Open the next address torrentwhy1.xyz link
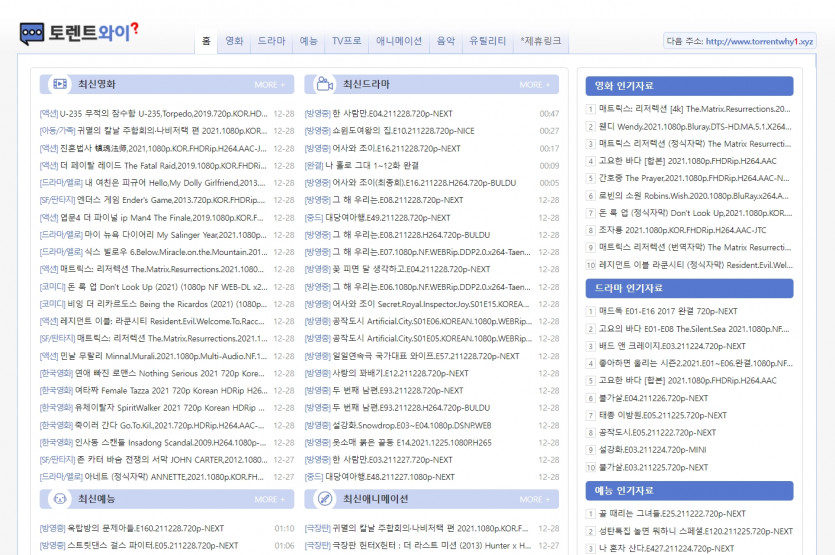Screen dimensions: 835x555 pos(759,42)
